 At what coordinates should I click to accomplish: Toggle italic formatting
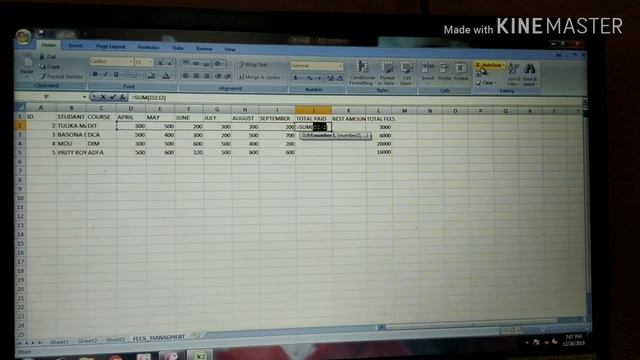point(105,74)
